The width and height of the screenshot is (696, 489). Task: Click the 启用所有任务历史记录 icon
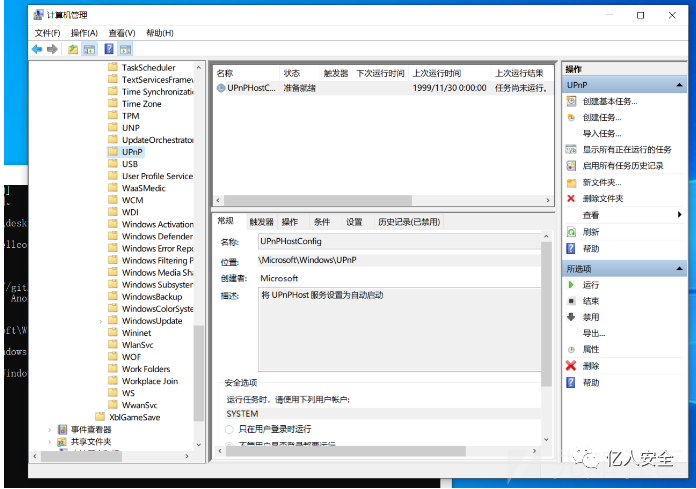coord(571,166)
